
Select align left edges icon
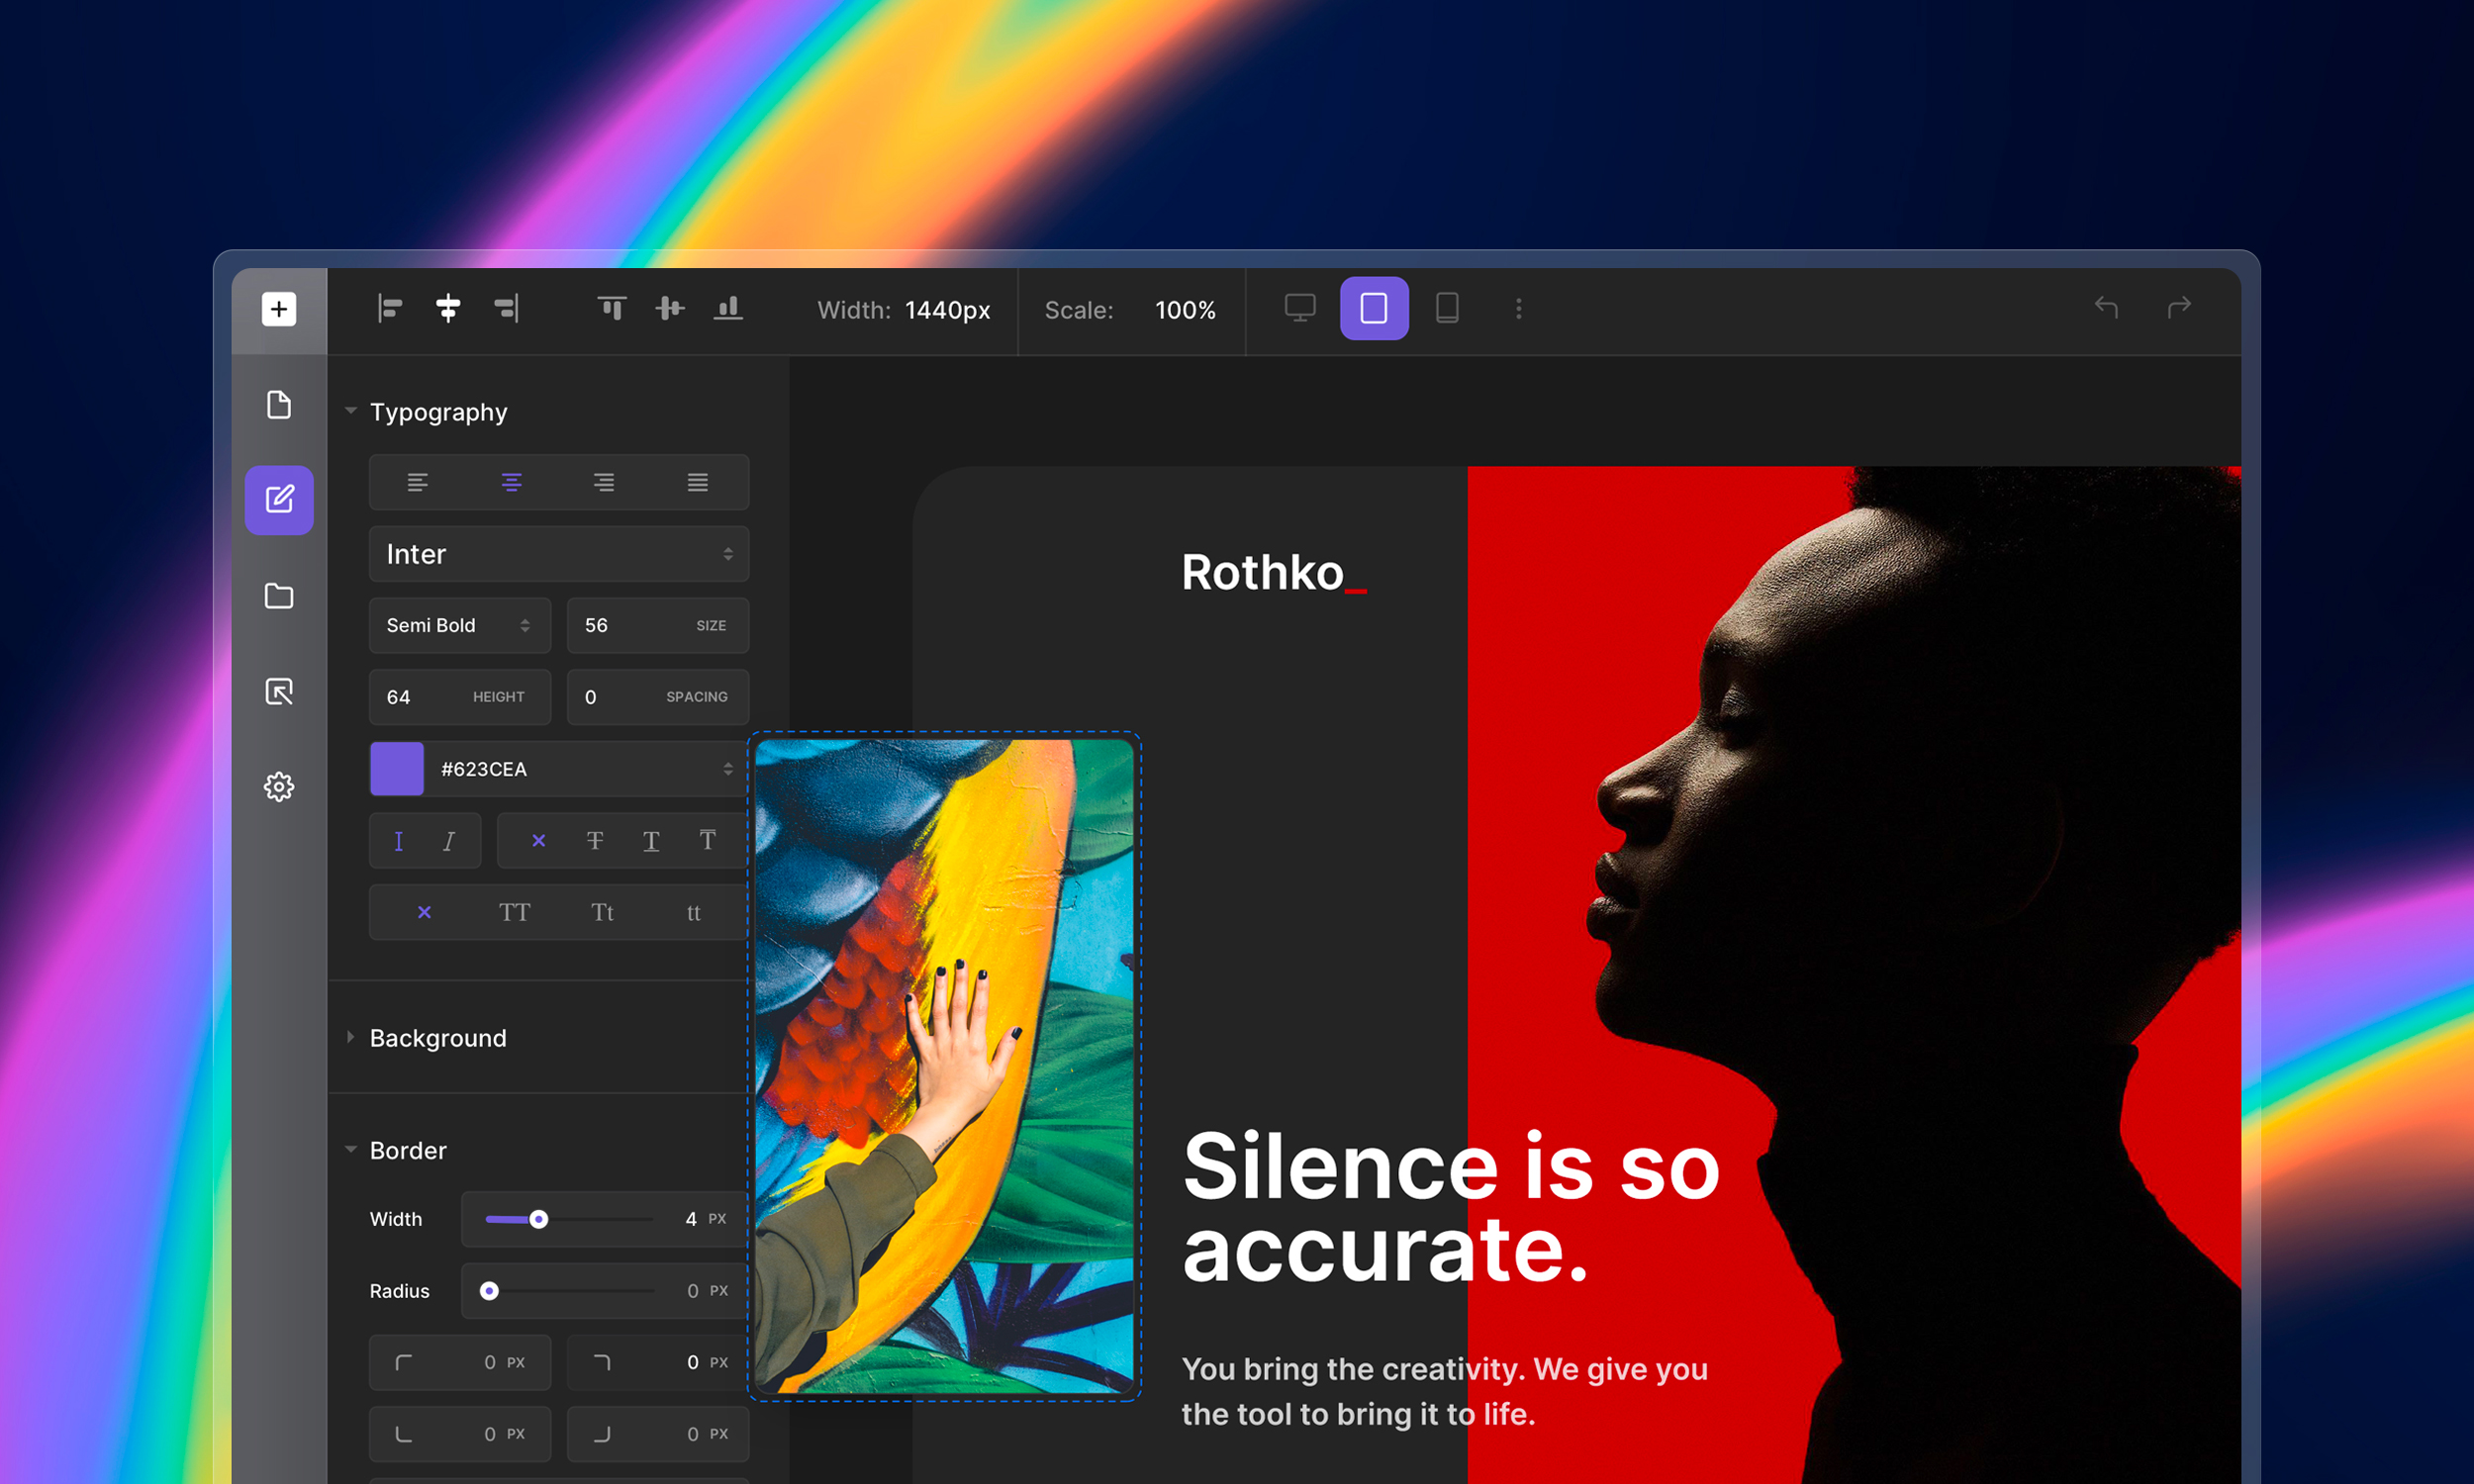(x=390, y=309)
